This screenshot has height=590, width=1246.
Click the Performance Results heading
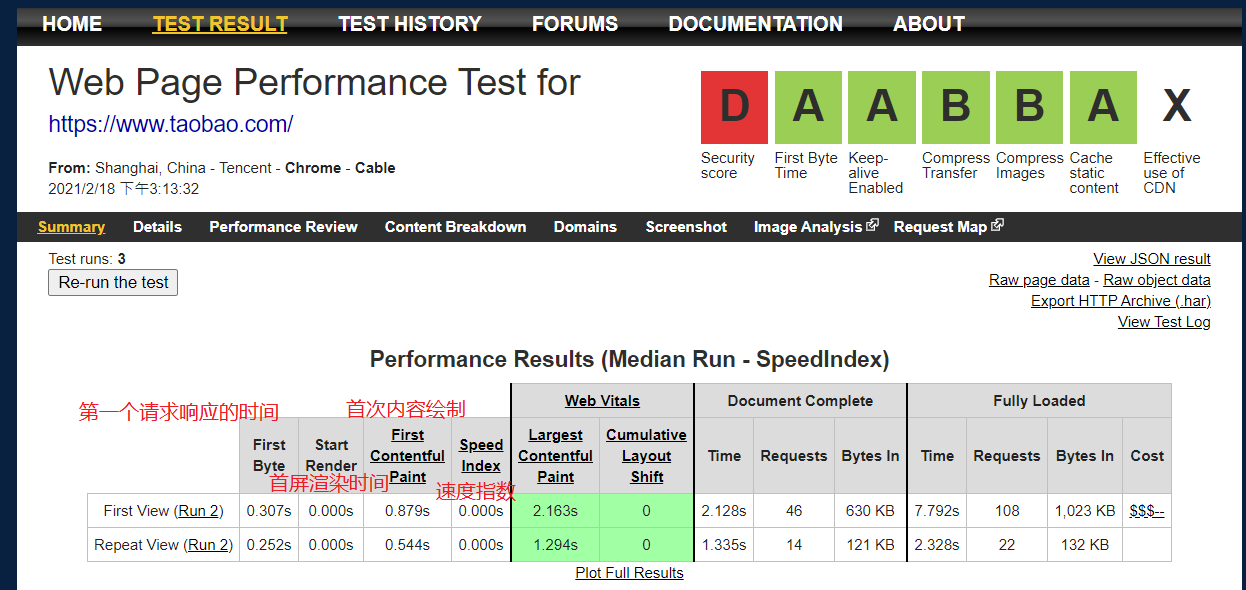629,359
